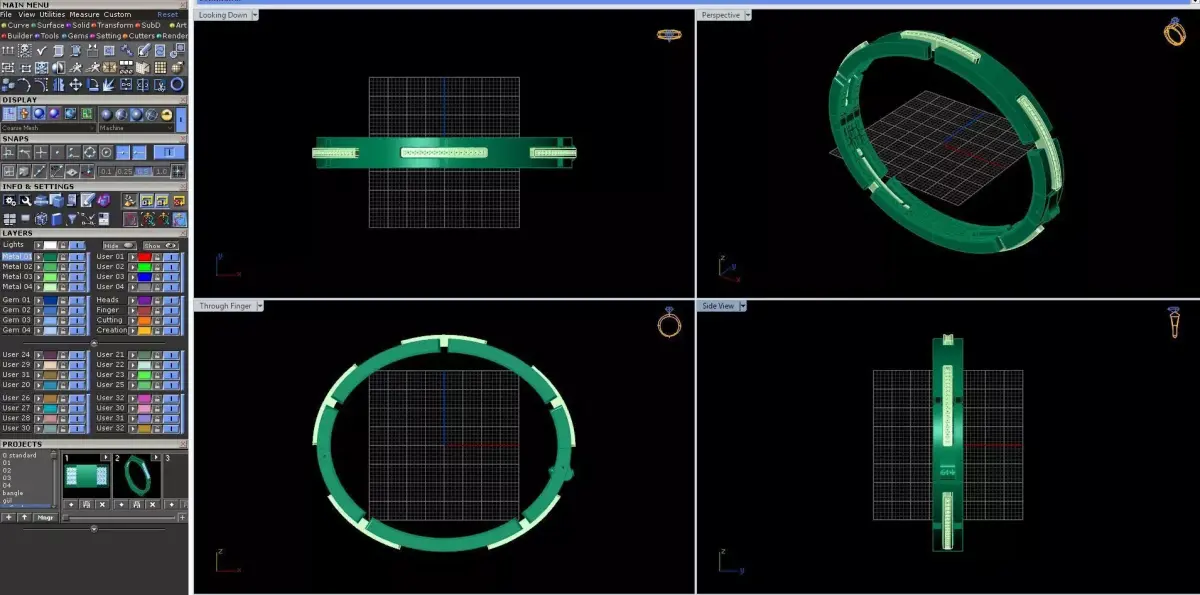Click the dotted grid array icon
1200x595 pixels.
[x=160, y=68]
